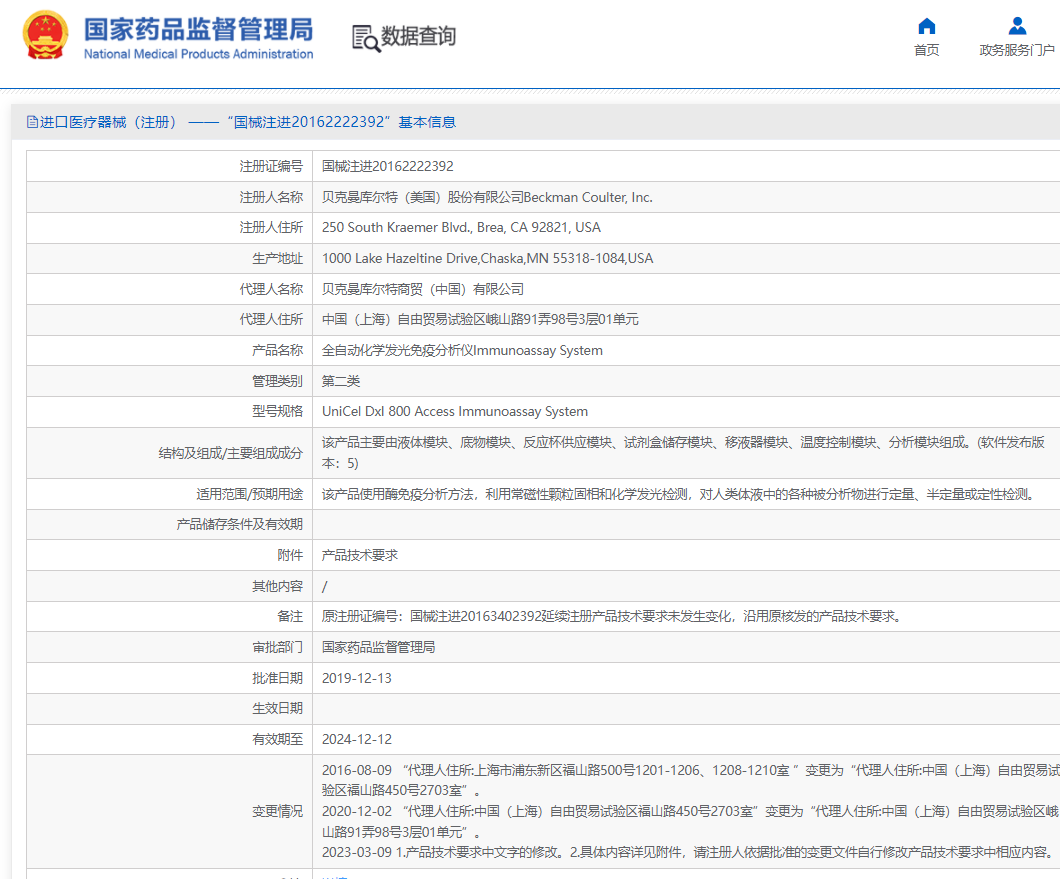Viewport: 1060px width, 879px height.
Task: Open the 产品技术要求 attachment
Action: pyautogui.click(x=360, y=555)
